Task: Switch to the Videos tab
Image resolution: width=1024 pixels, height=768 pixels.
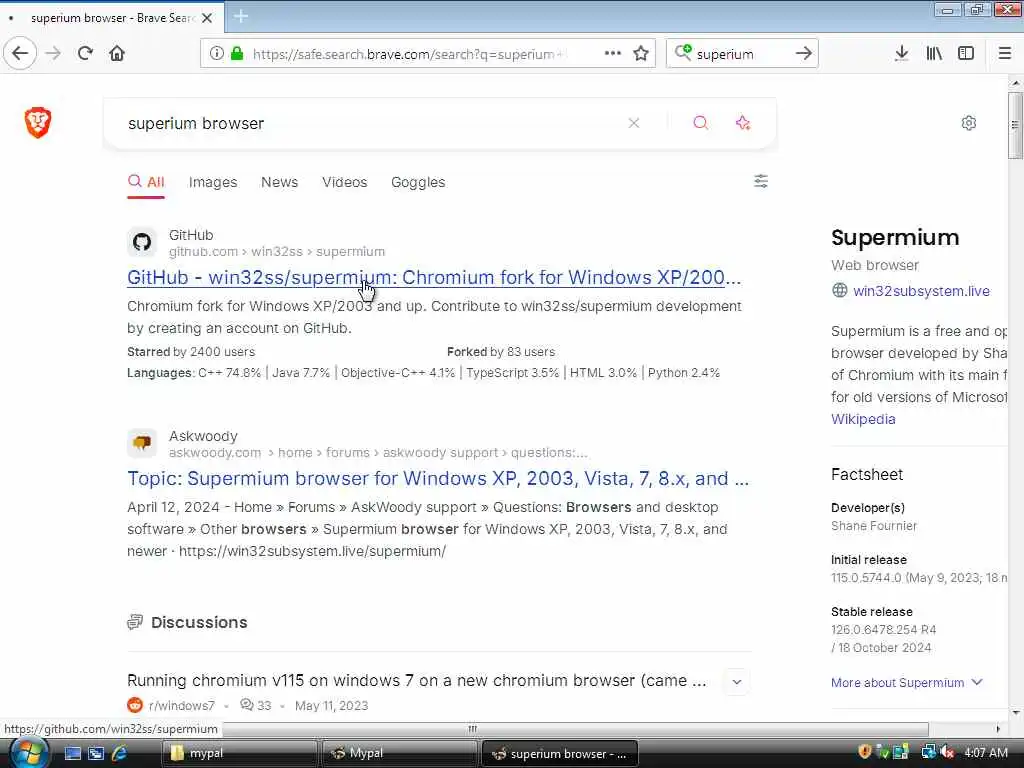Action: pos(344,182)
